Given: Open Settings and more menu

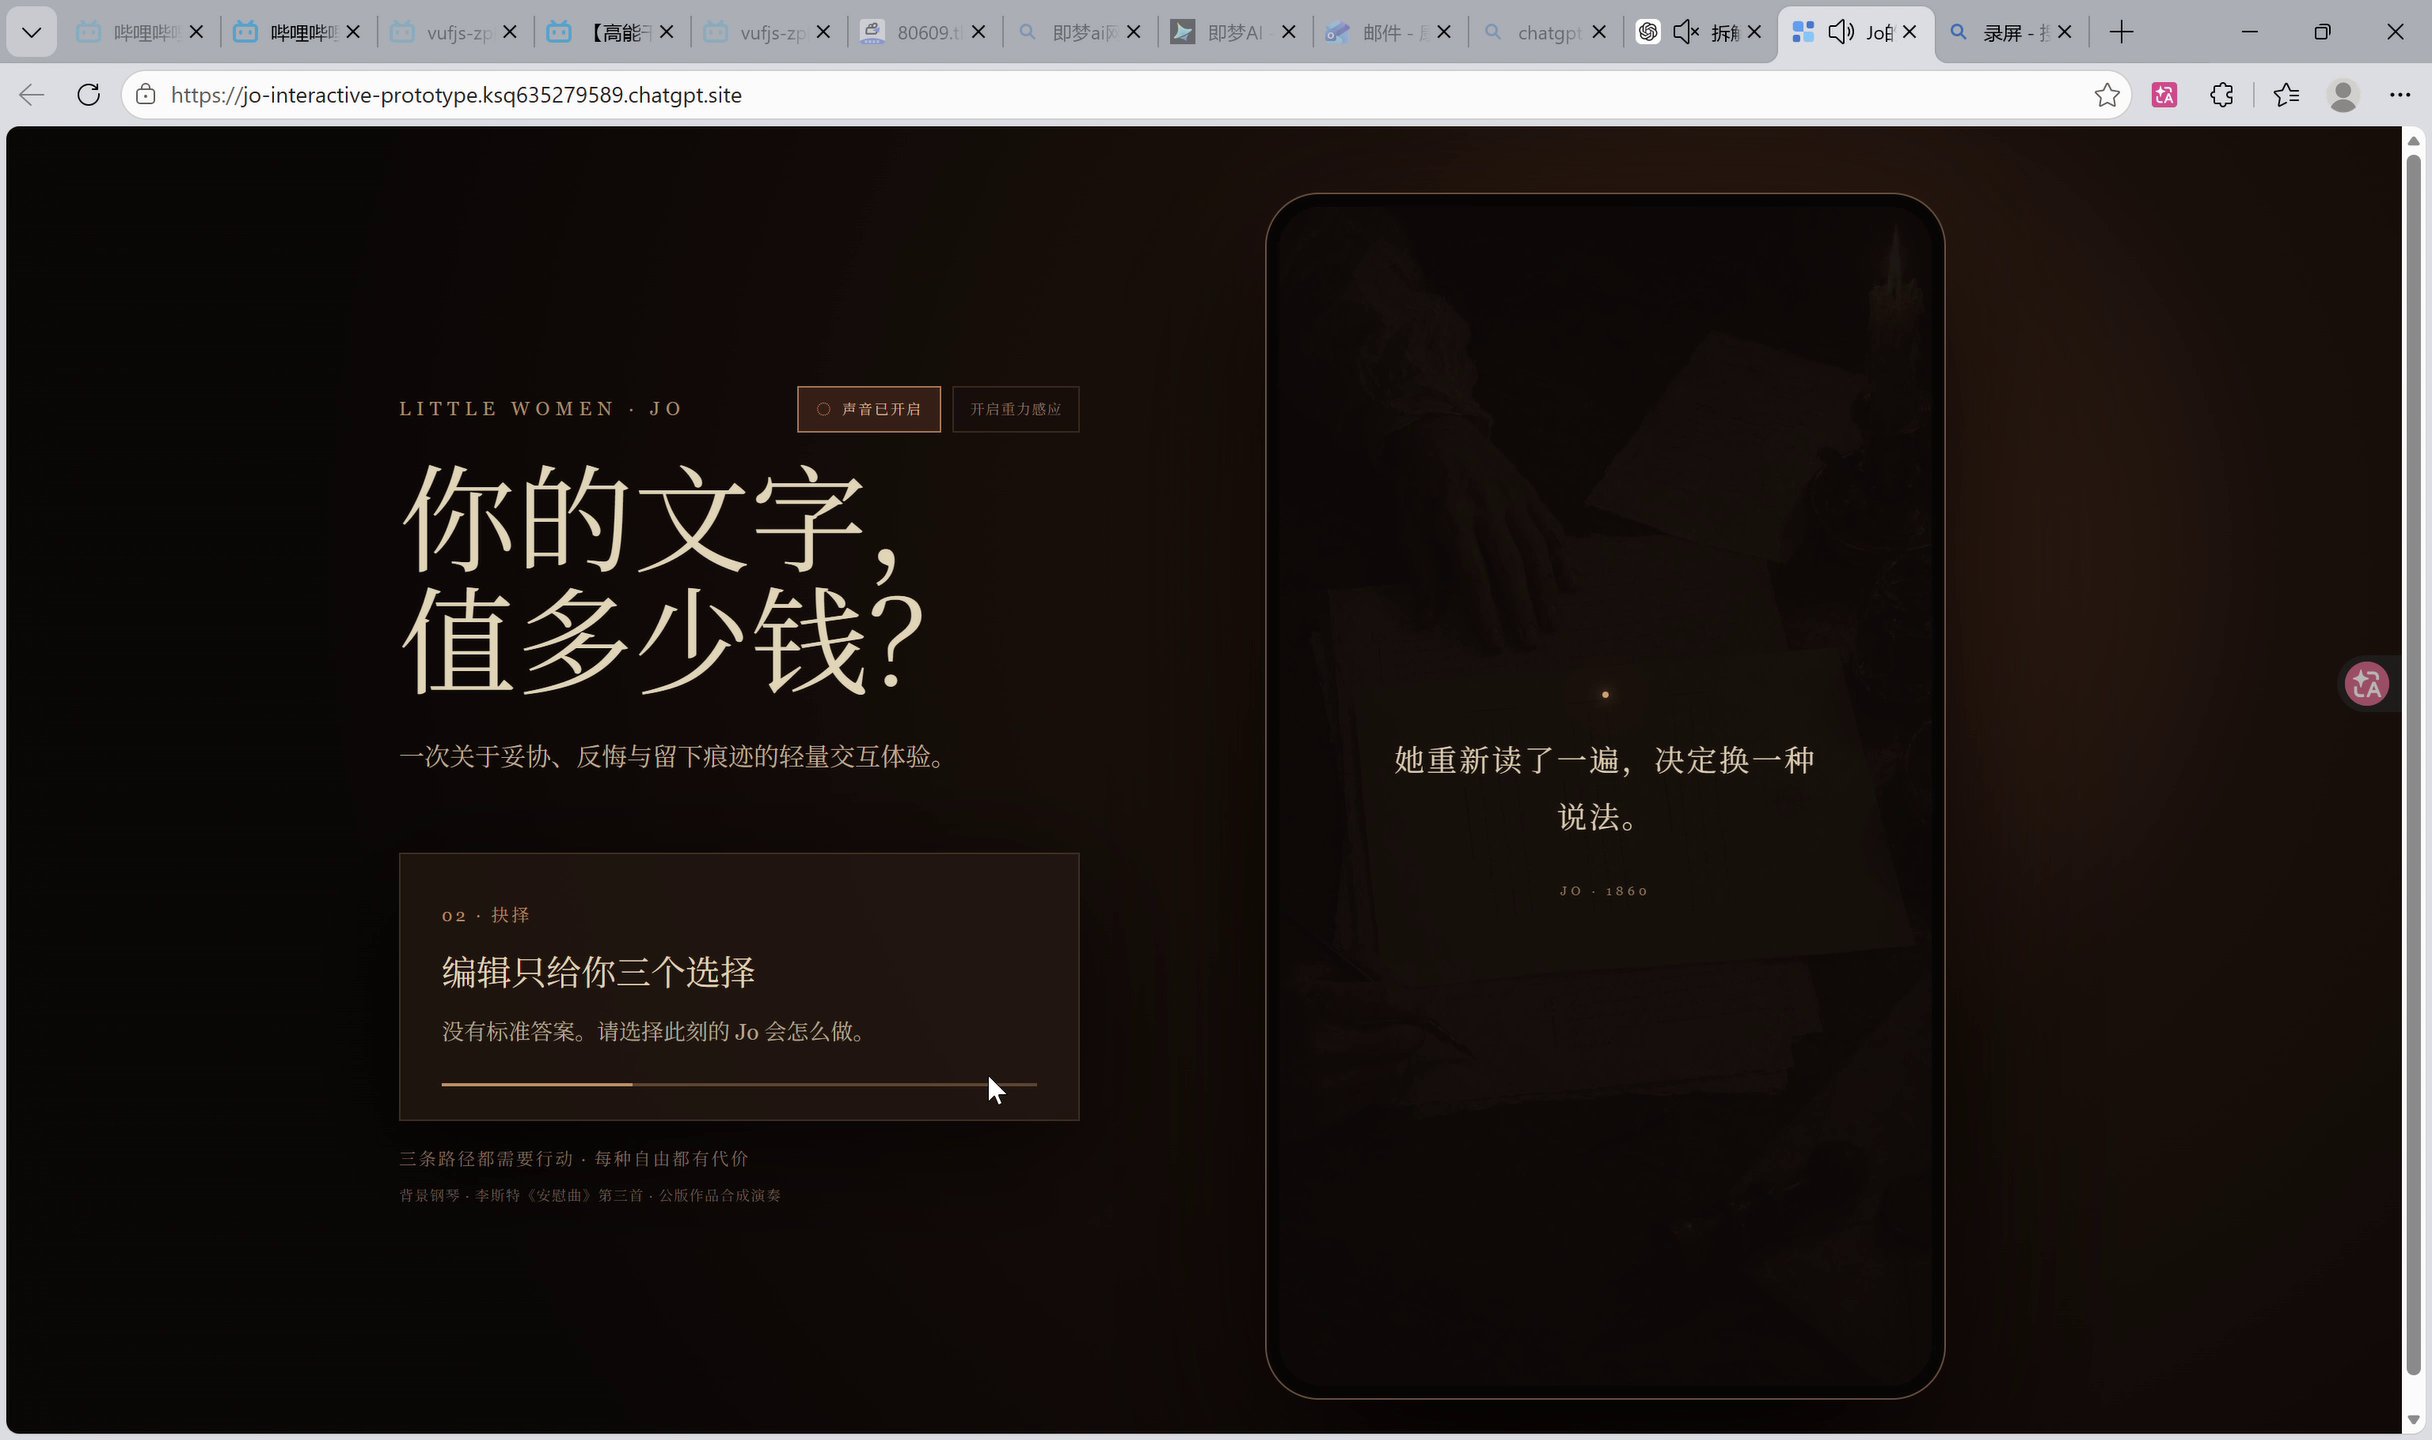Looking at the screenshot, I should pyautogui.click(x=2400, y=95).
